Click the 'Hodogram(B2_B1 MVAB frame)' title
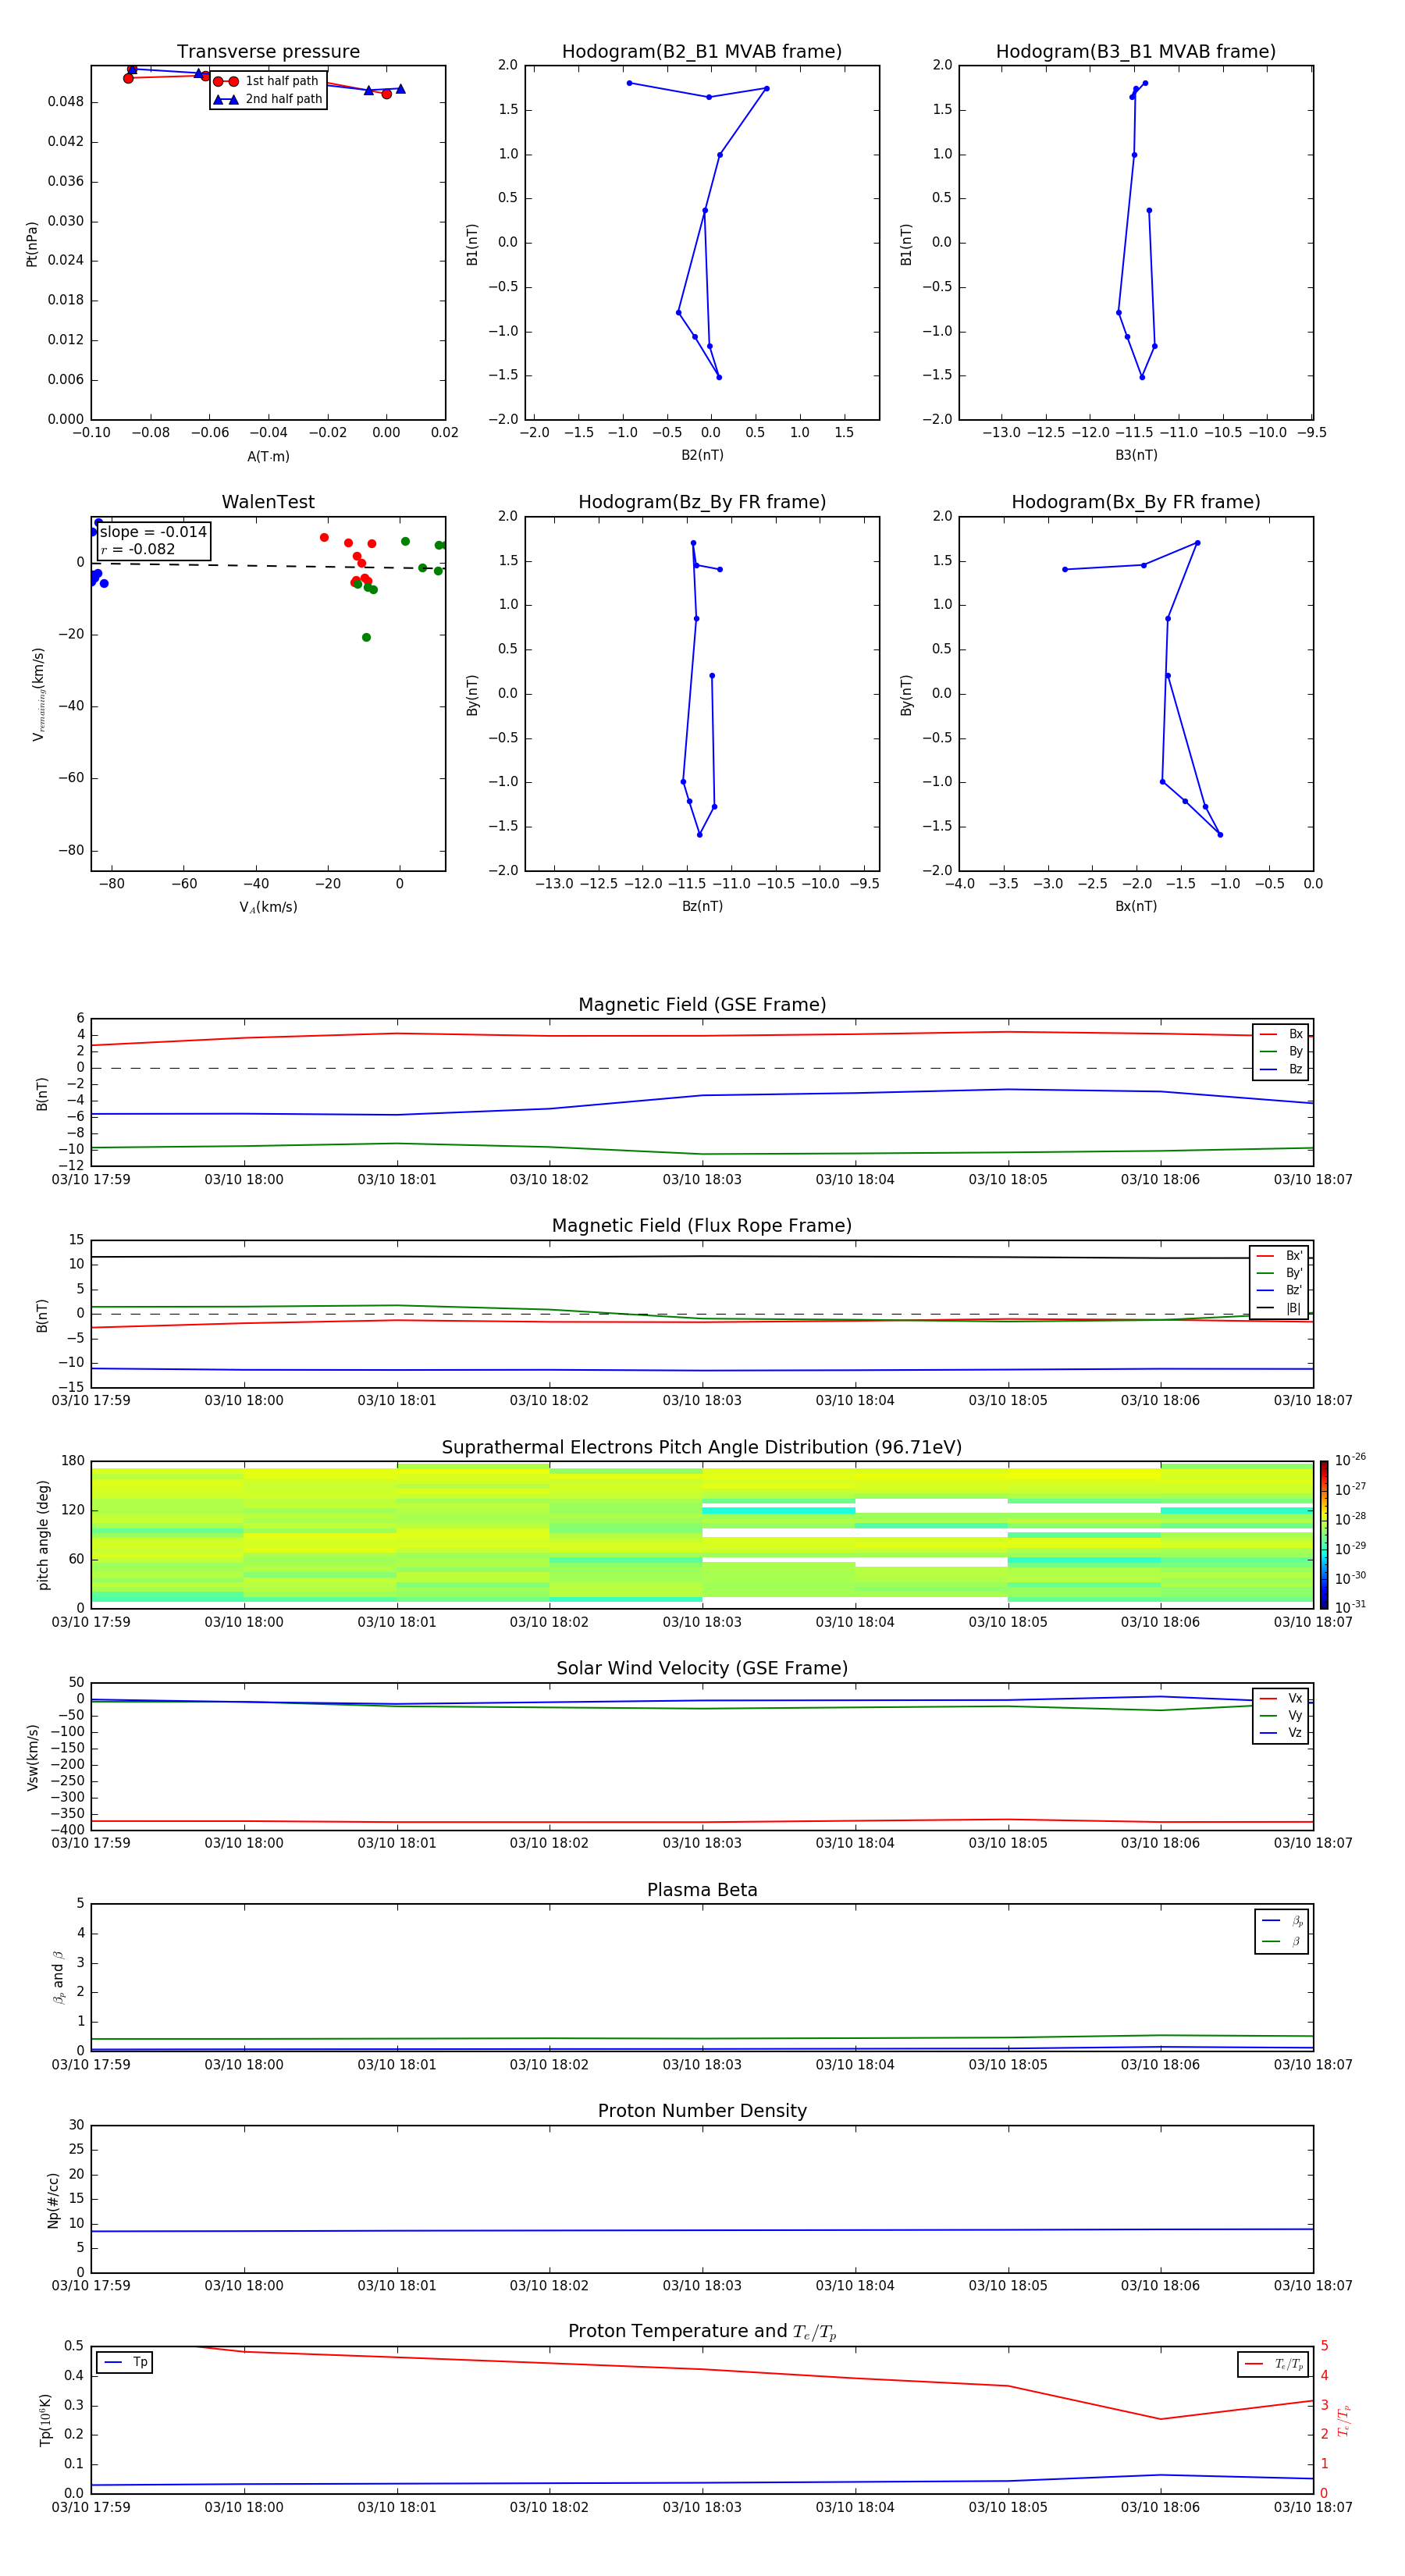1405x2576 pixels. coord(702,51)
